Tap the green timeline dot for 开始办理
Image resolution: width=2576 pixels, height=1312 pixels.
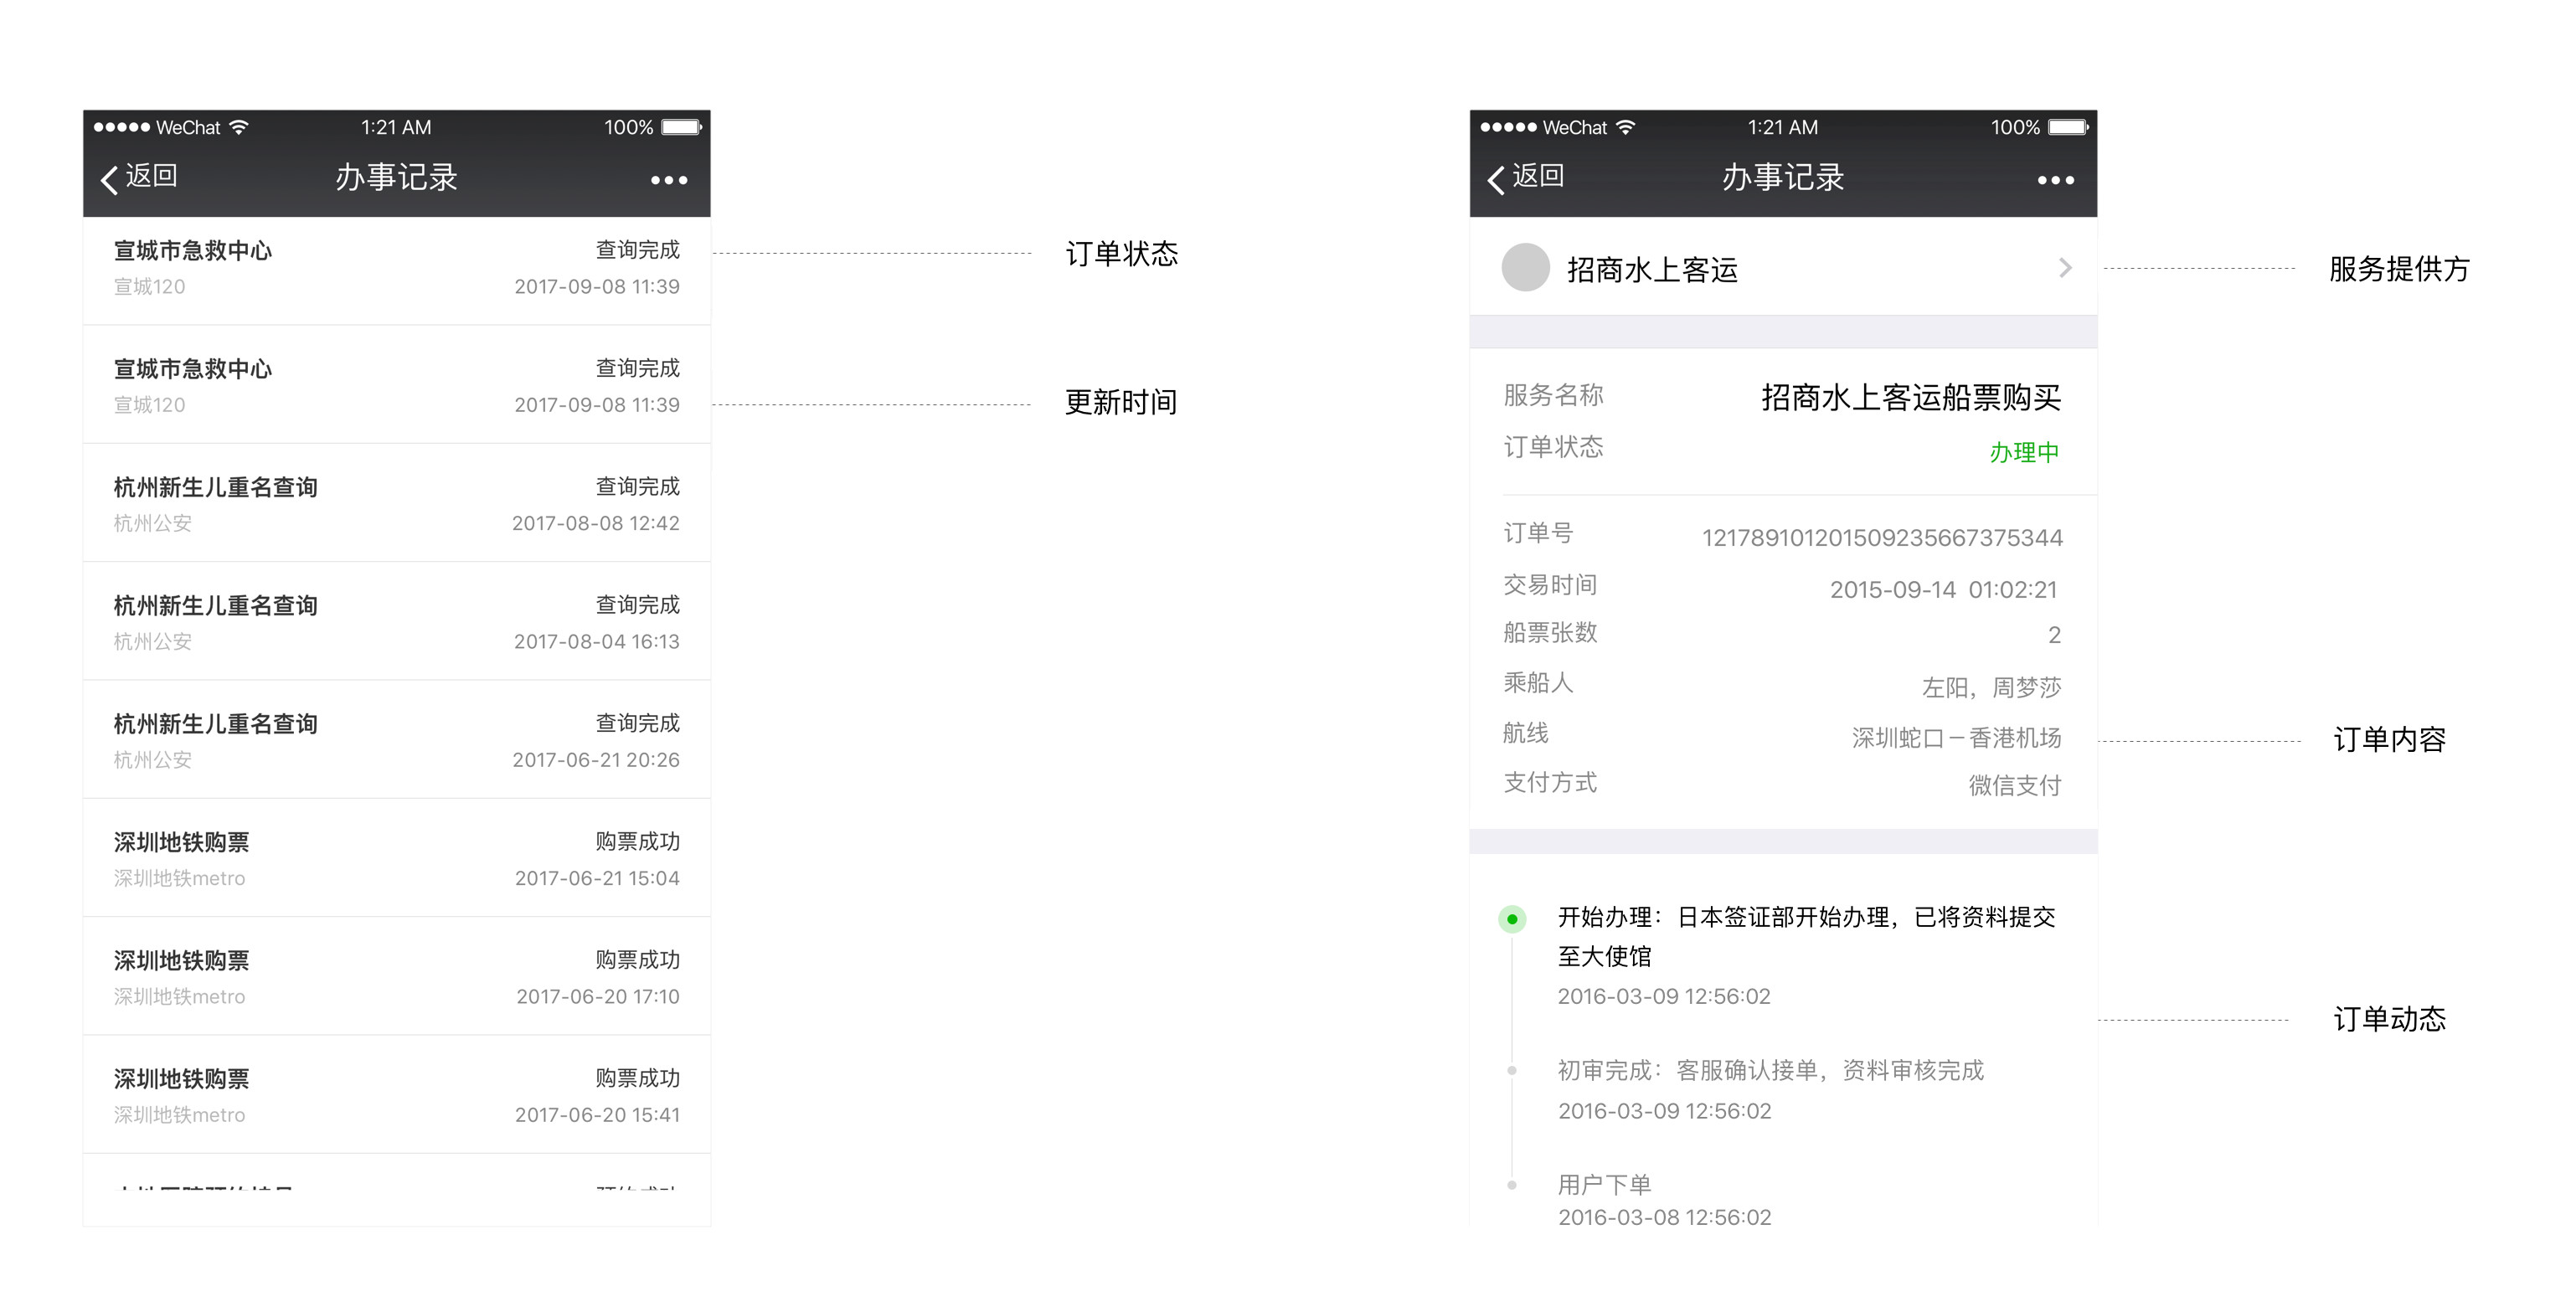[1512, 918]
